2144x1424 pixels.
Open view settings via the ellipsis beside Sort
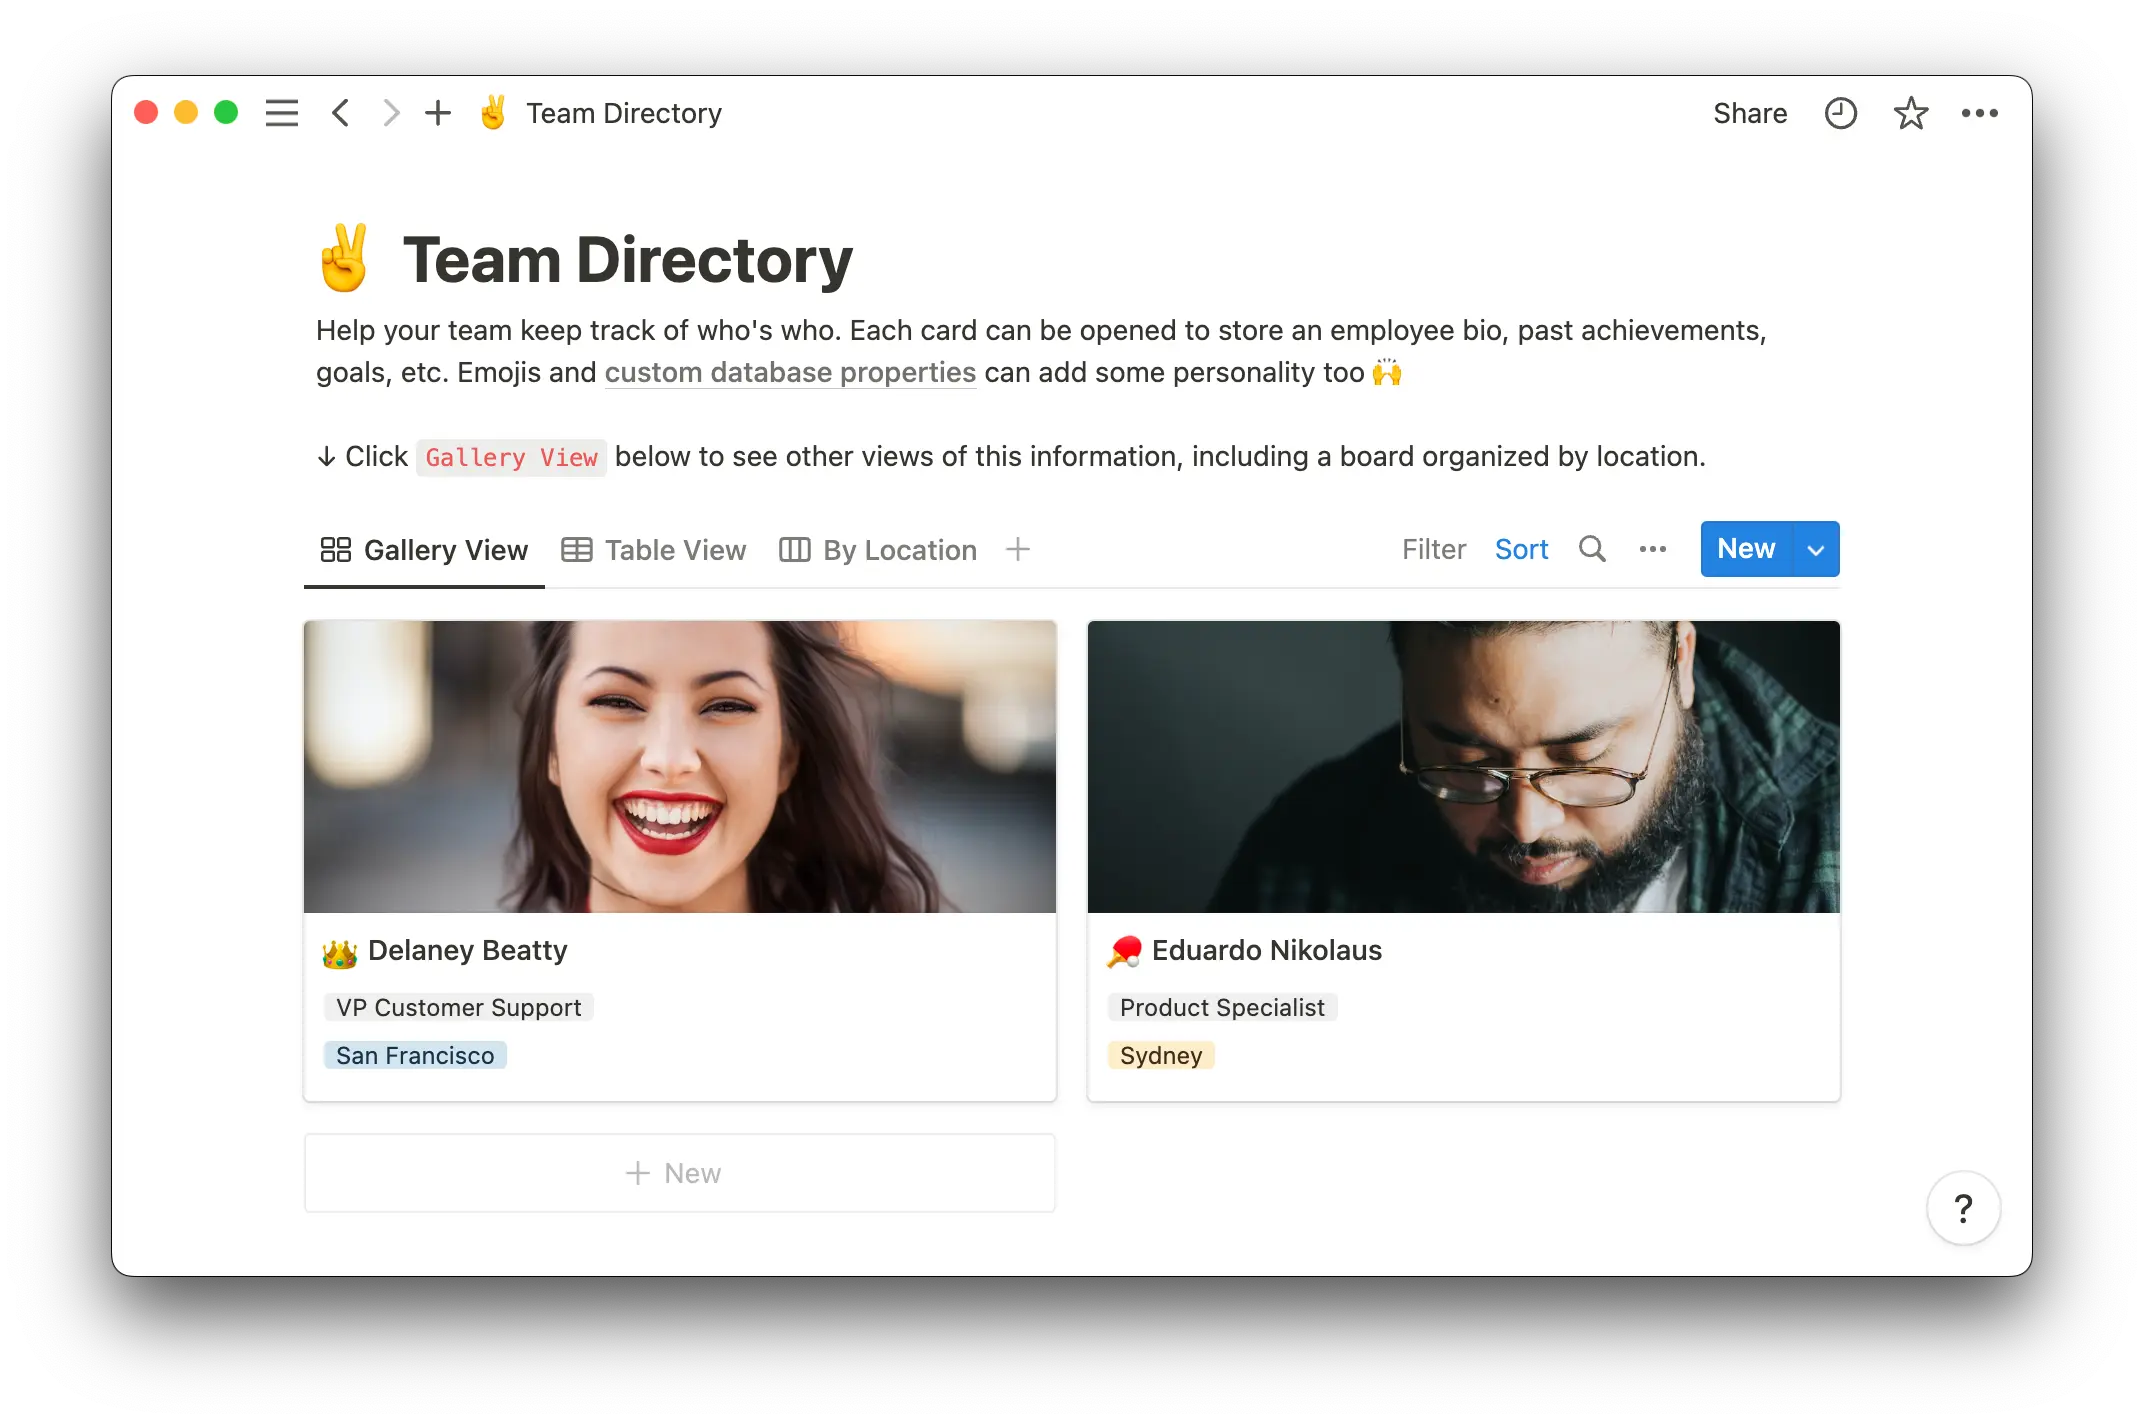coord(1653,549)
